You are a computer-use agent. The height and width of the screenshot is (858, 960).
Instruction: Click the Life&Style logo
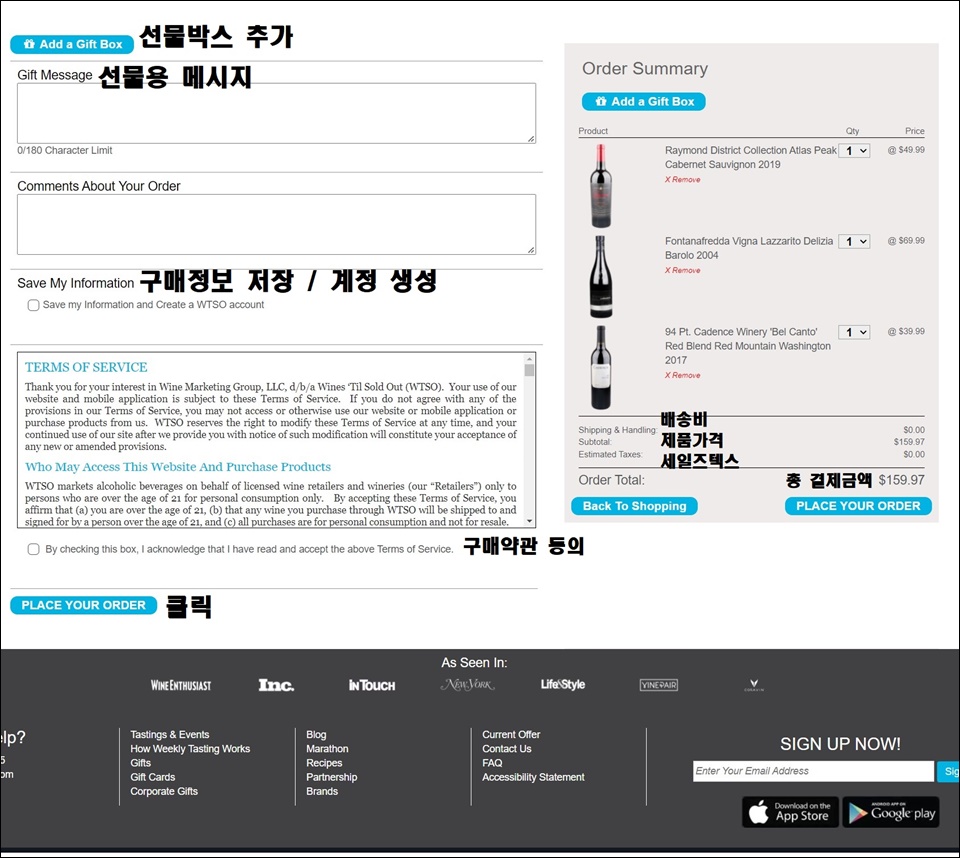click(563, 684)
